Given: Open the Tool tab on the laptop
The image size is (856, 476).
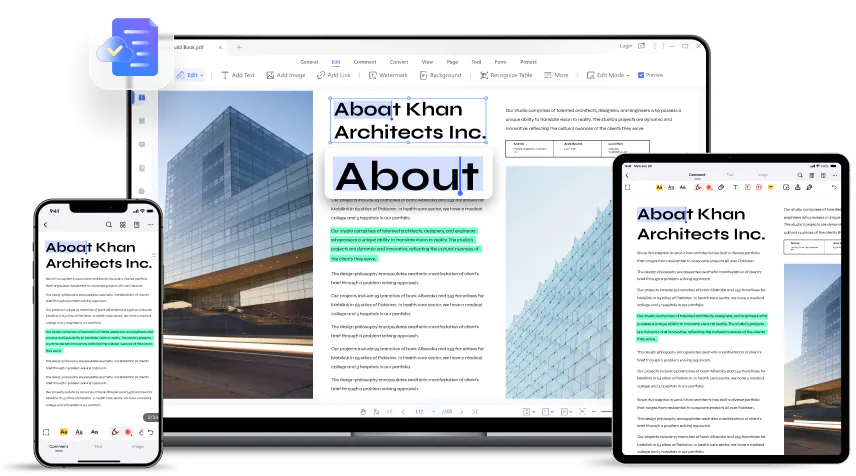Looking at the screenshot, I should [476, 62].
